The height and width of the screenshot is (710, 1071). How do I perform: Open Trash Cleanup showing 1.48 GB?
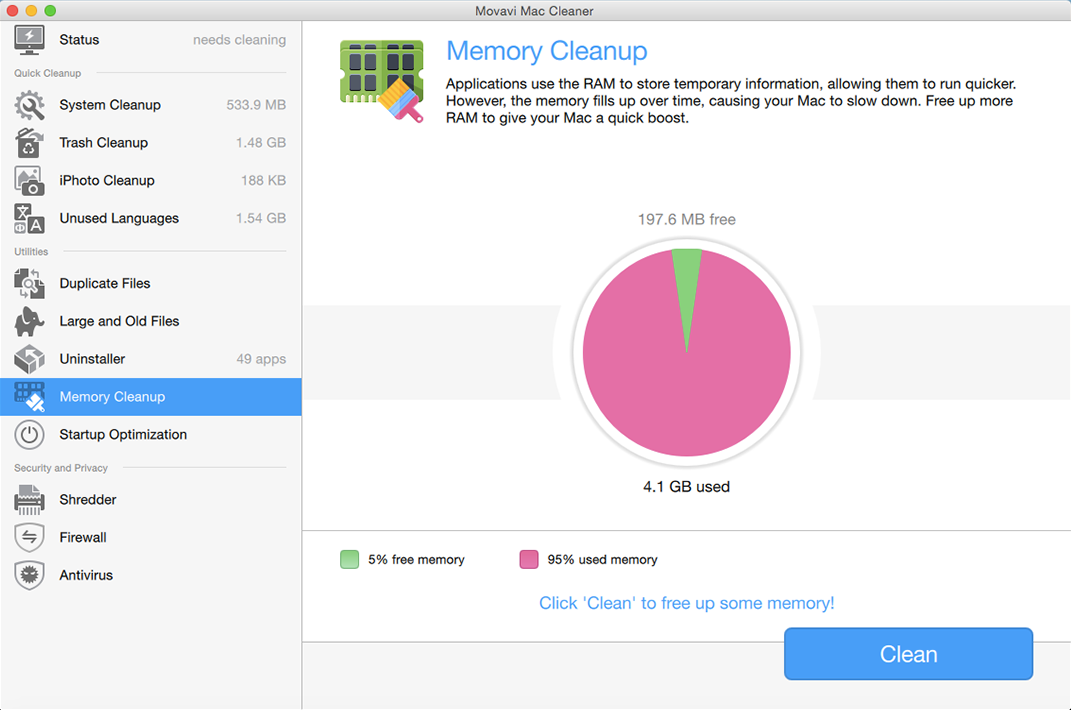150,143
